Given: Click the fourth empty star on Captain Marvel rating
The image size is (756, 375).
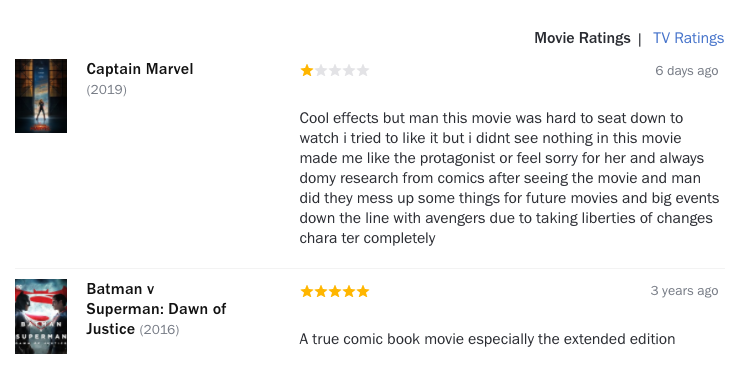Looking at the screenshot, I should click(x=349, y=71).
